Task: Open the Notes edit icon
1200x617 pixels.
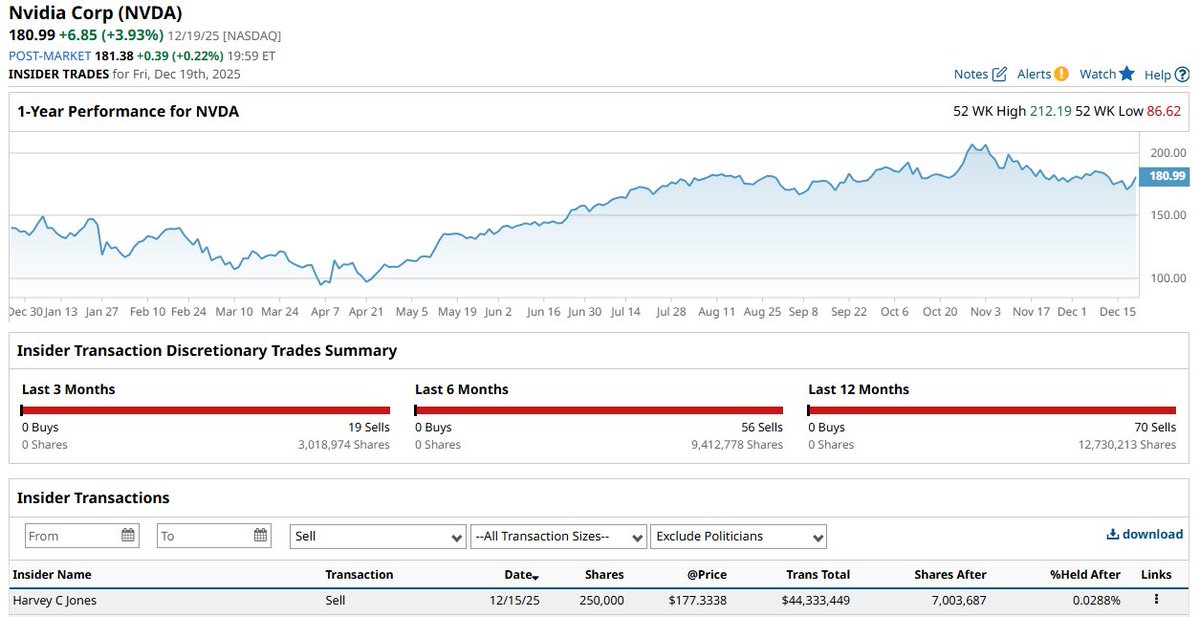Action: [999, 74]
